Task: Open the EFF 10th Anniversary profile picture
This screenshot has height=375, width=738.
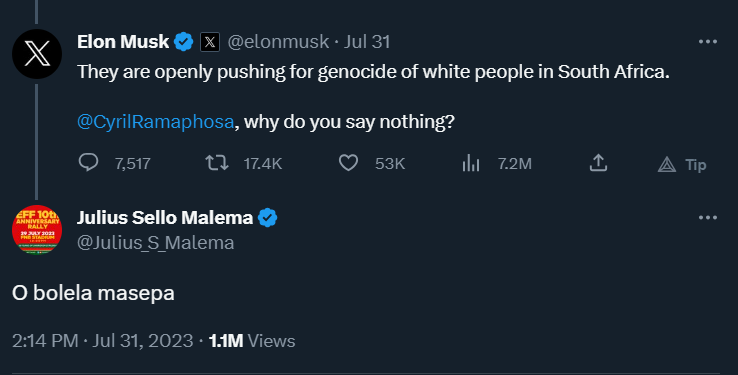Action: (x=37, y=230)
